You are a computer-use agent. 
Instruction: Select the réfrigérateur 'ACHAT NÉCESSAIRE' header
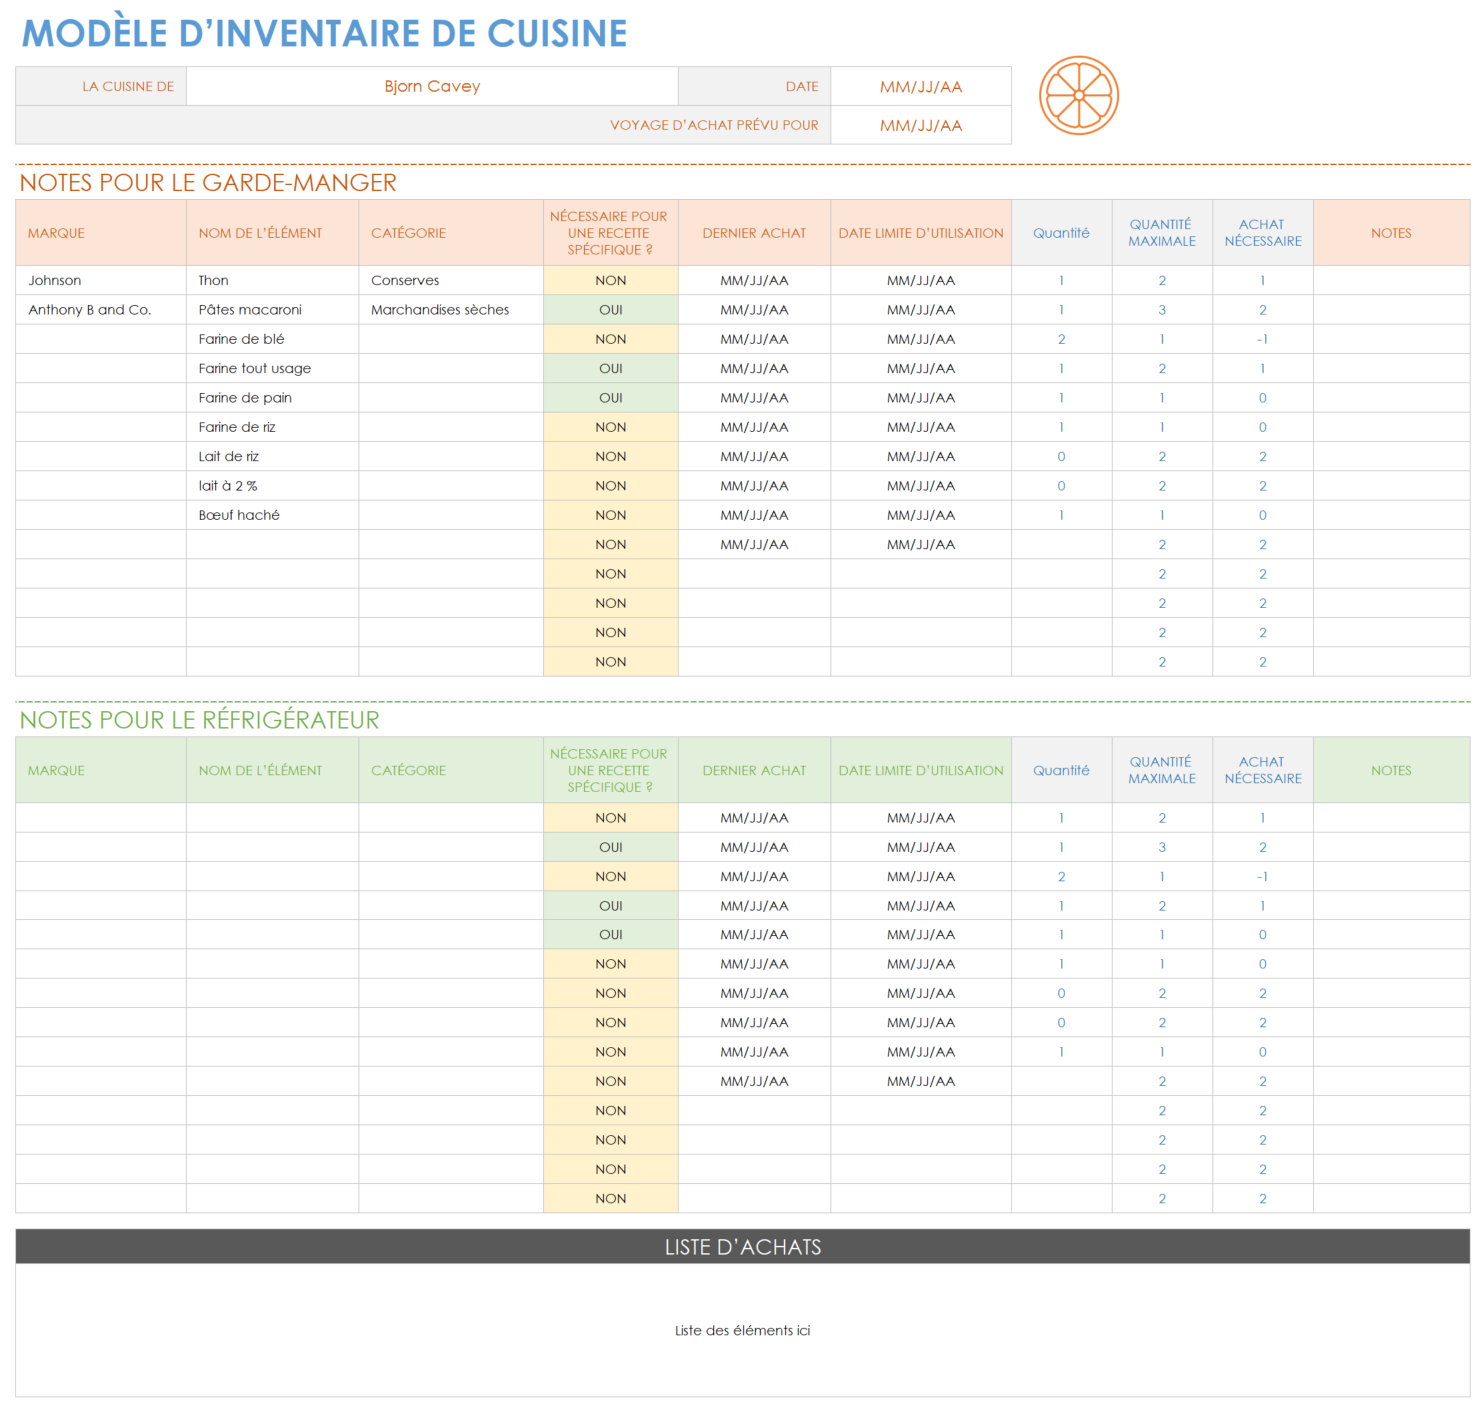click(x=1263, y=770)
